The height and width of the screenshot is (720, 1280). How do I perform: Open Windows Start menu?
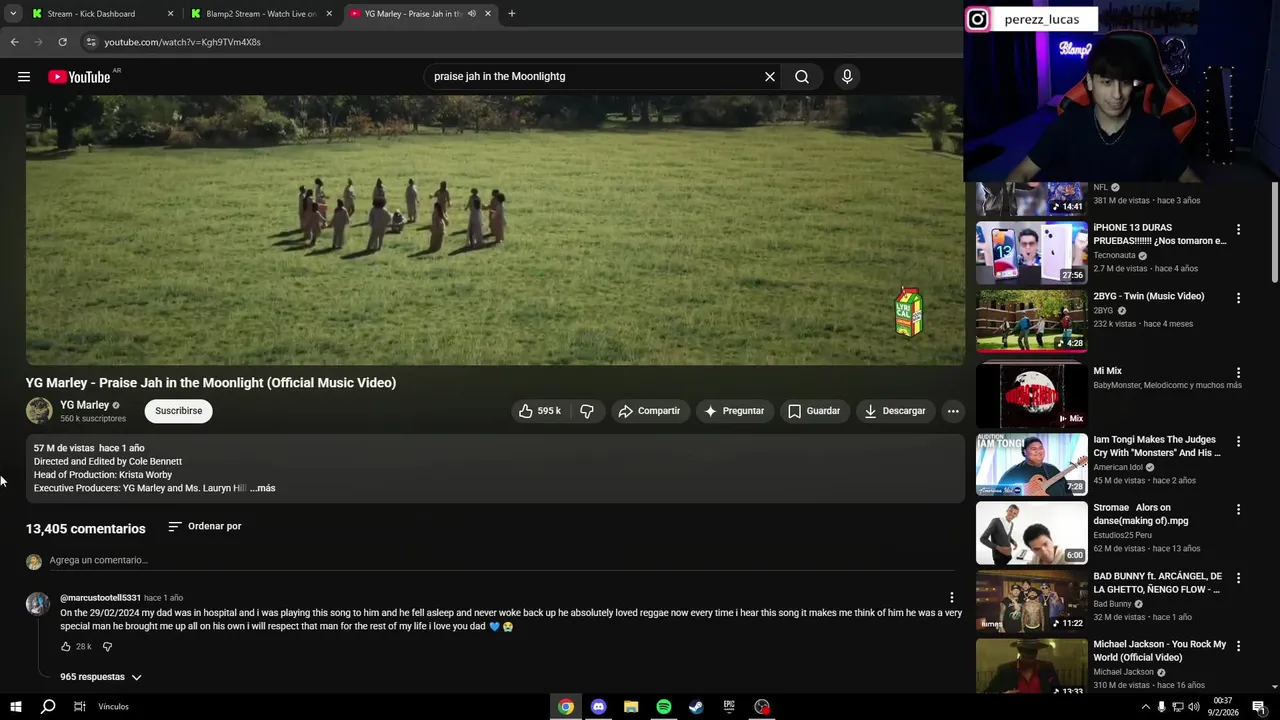pos(16,707)
